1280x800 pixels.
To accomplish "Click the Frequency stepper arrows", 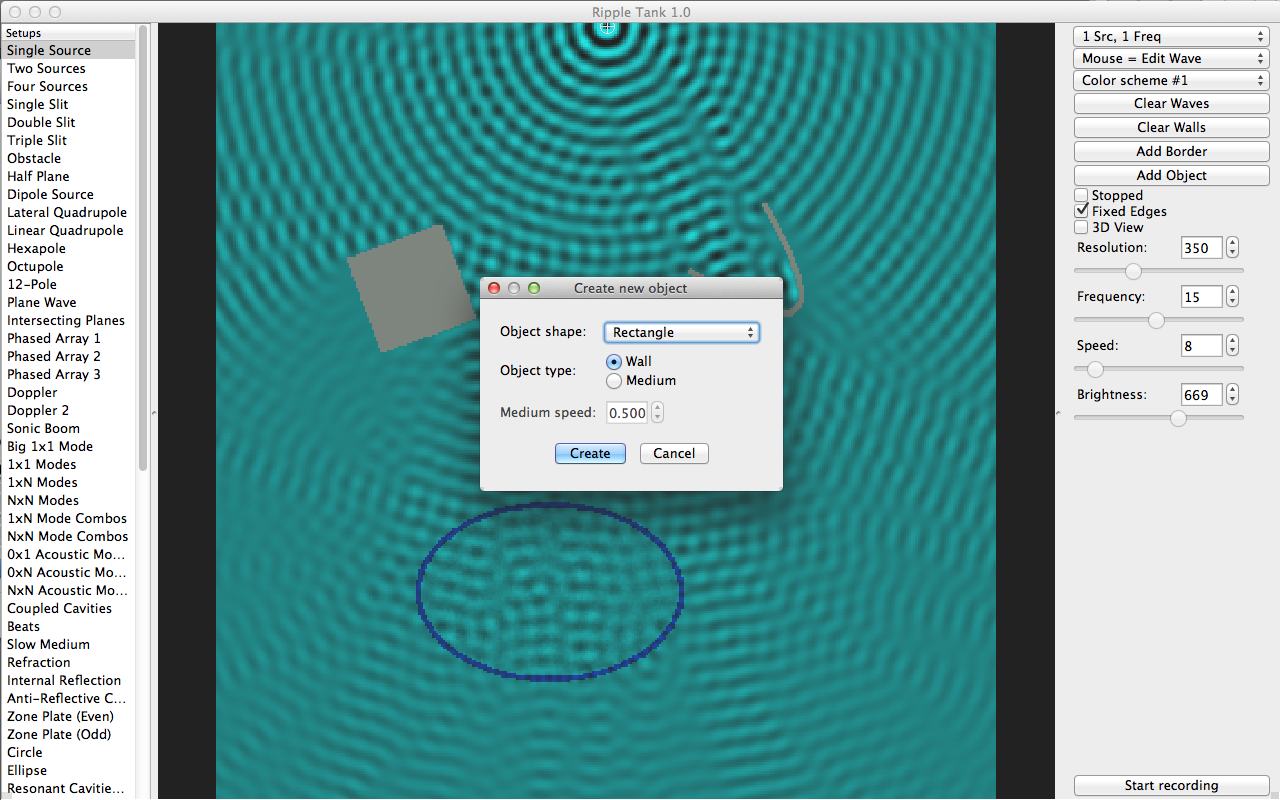I will point(1232,297).
